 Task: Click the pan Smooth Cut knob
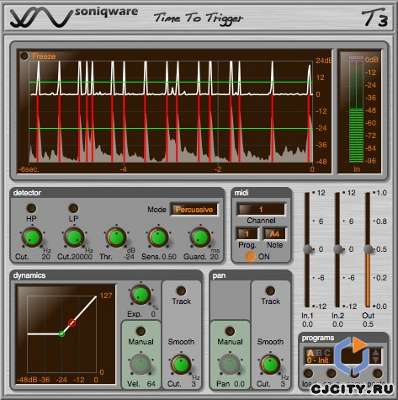click(x=270, y=364)
